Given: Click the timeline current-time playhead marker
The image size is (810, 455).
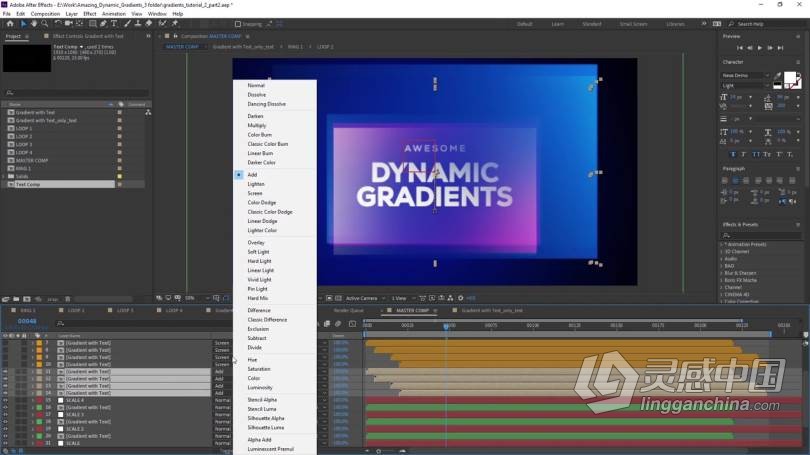Looking at the screenshot, I should tap(446, 326).
